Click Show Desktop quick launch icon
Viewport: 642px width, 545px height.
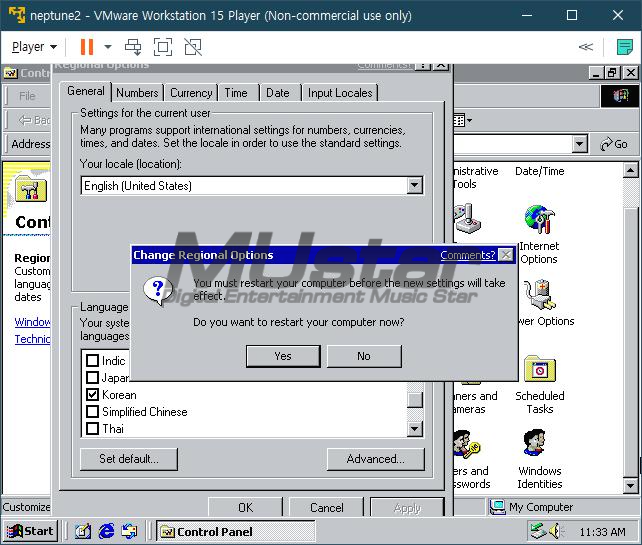click(83, 531)
